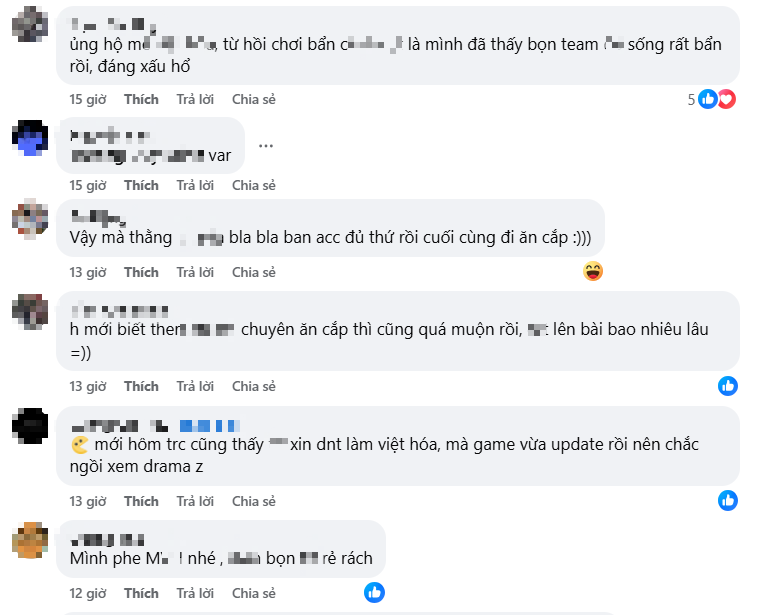This screenshot has width=764, height=615.
Task: Click the laughing emoji reaction under the 'ăn cắp :)))' comment
Action: coord(593,271)
